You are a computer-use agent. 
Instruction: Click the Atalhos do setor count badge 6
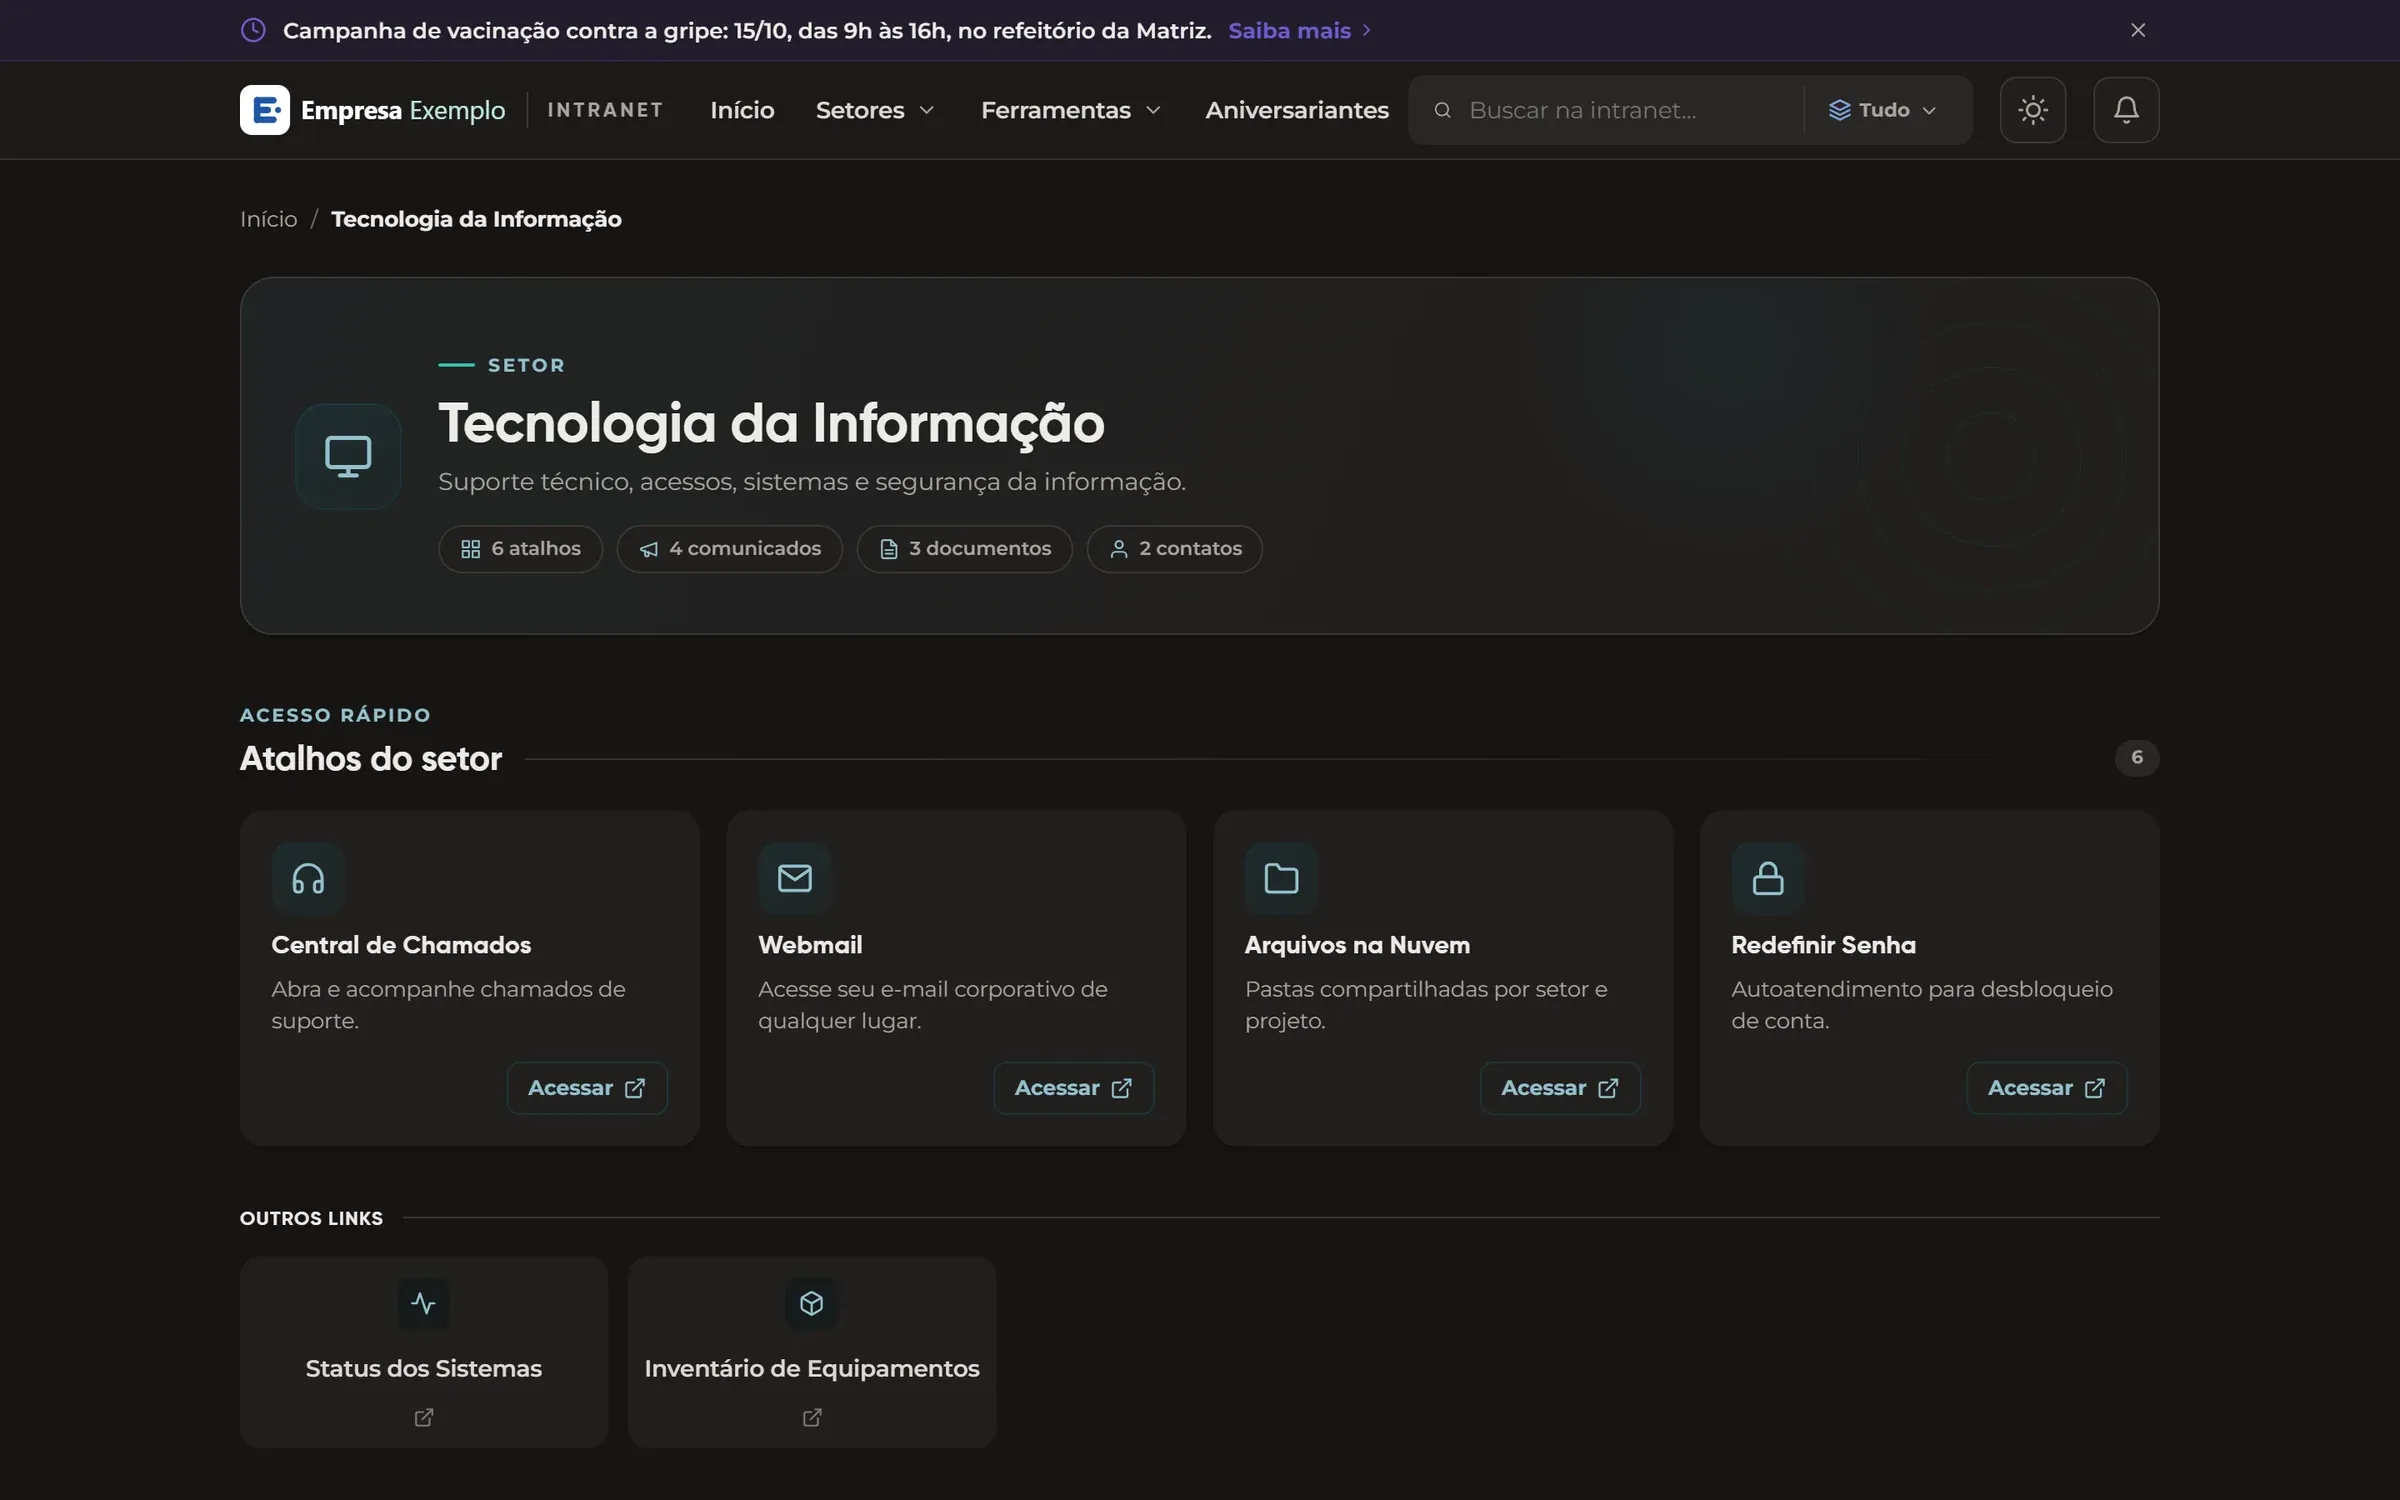pos(2137,758)
